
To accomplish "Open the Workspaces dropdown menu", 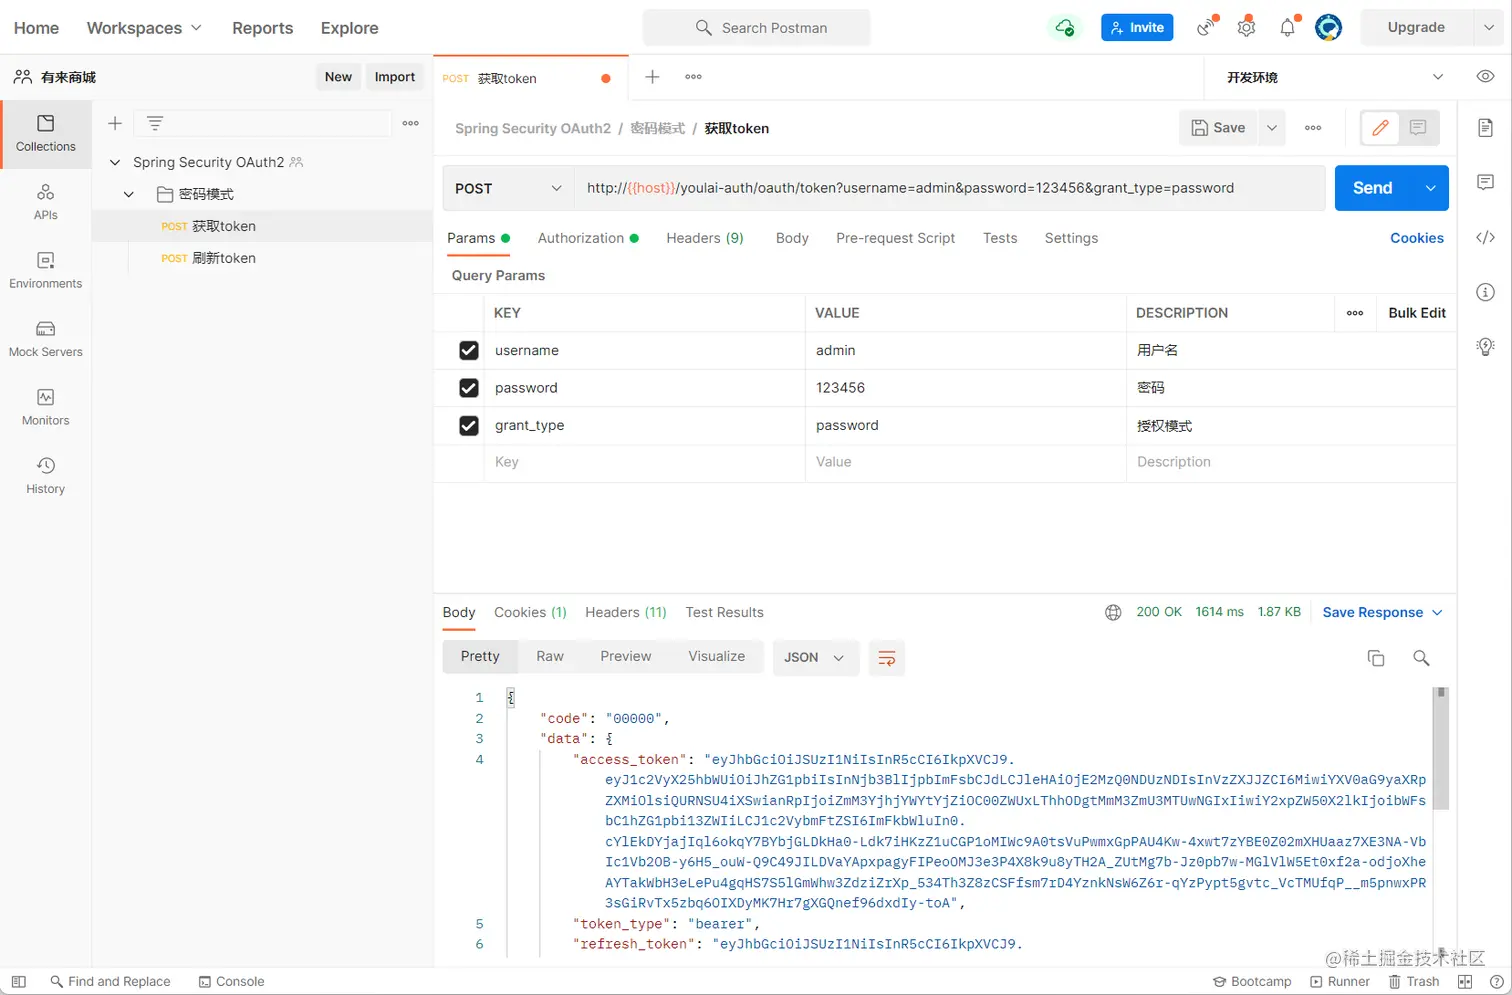I will pos(144,28).
